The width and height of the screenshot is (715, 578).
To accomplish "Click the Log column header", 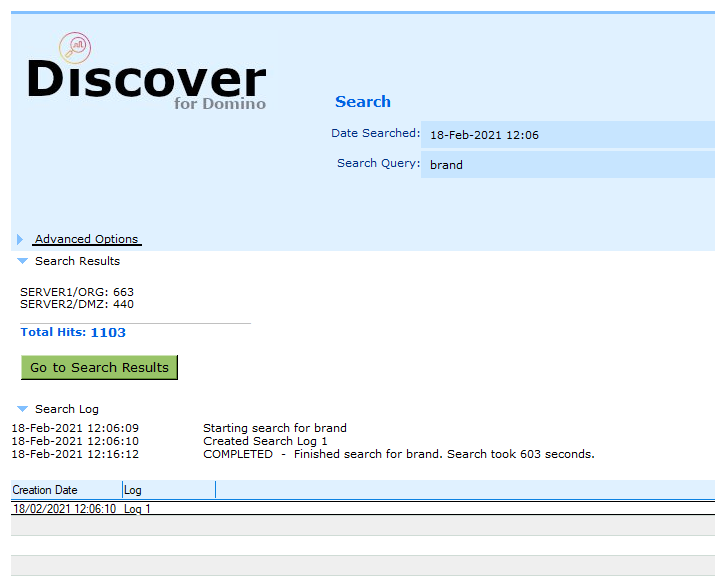I will pyautogui.click(x=169, y=490).
